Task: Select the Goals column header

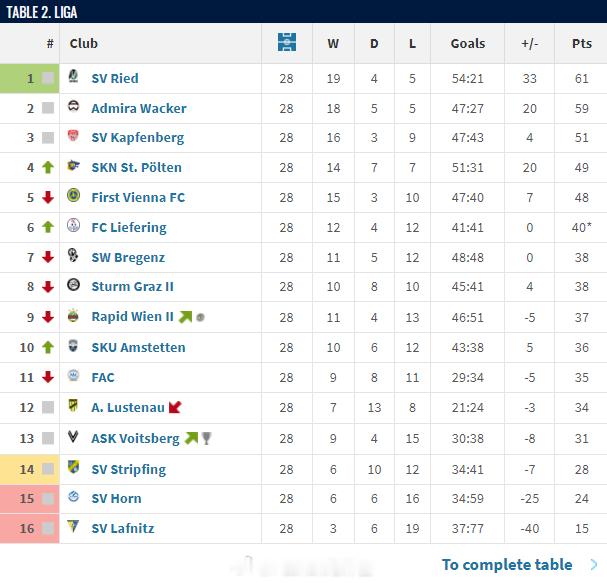Action: [x=468, y=43]
